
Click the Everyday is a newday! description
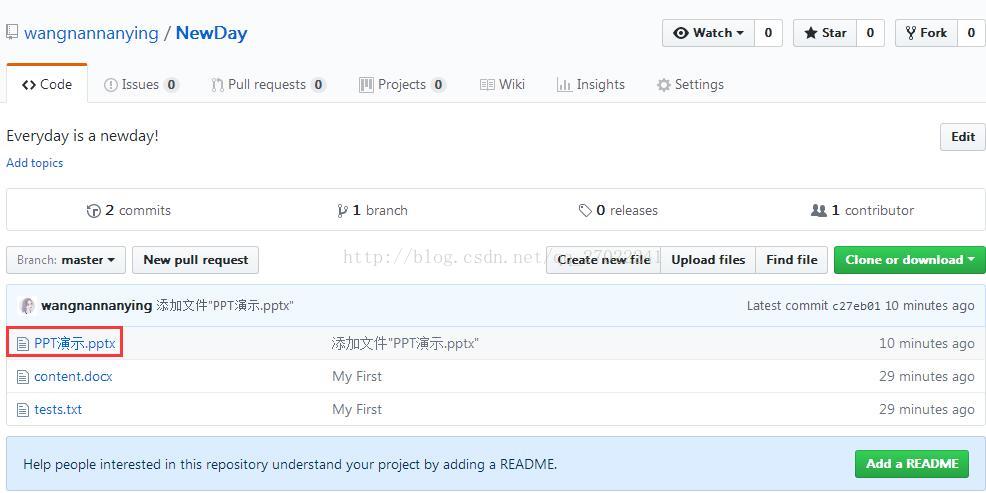point(82,136)
